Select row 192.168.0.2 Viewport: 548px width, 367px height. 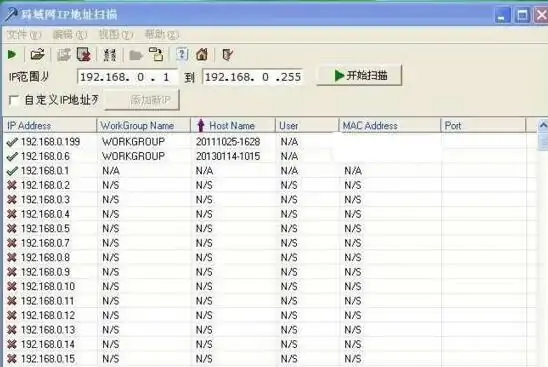pyautogui.click(x=270, y=185)
